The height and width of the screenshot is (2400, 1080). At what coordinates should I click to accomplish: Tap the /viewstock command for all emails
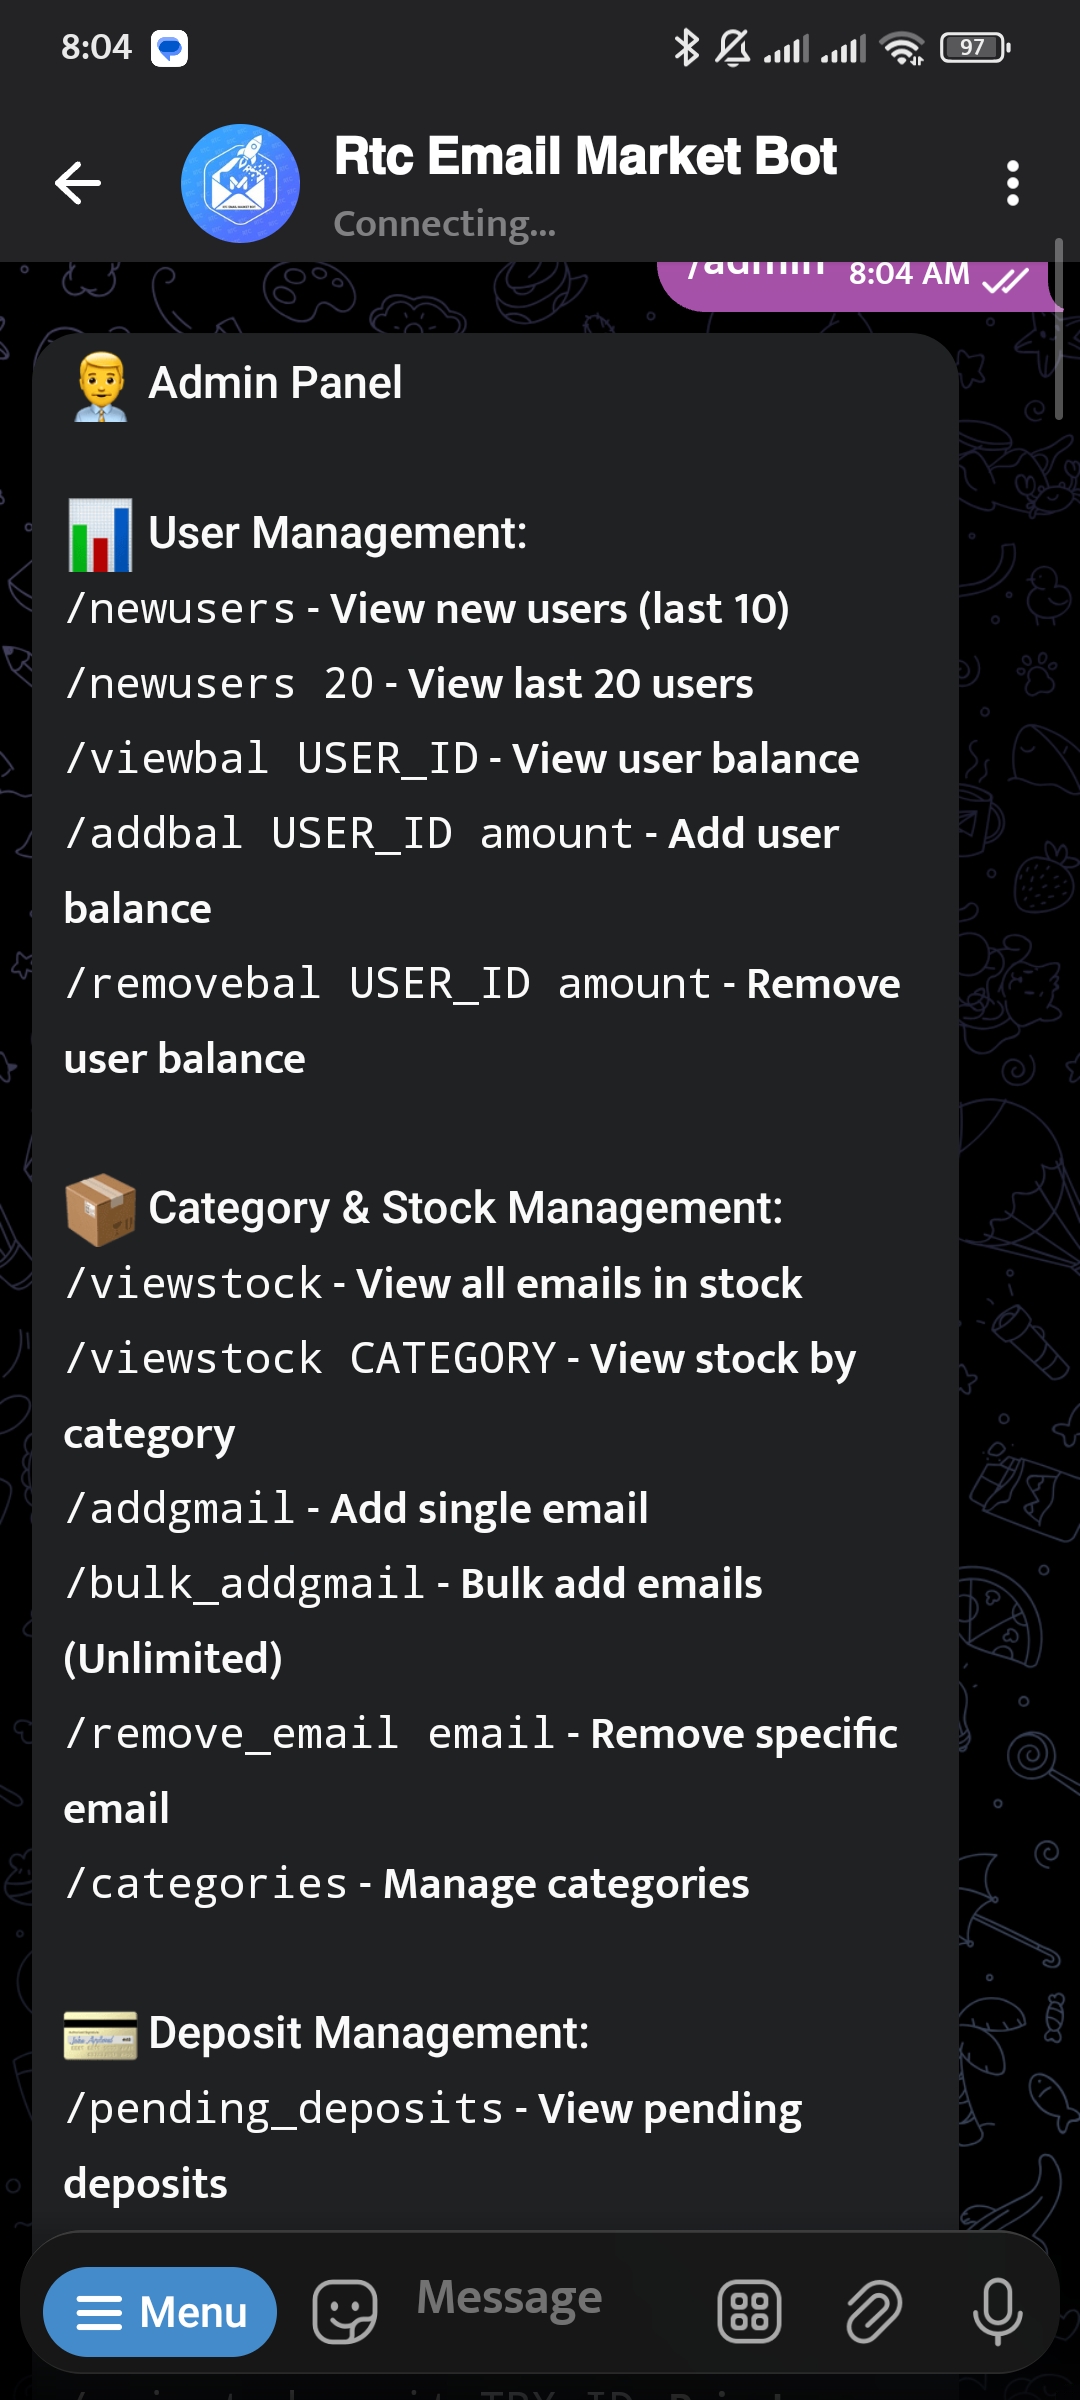194,1284
